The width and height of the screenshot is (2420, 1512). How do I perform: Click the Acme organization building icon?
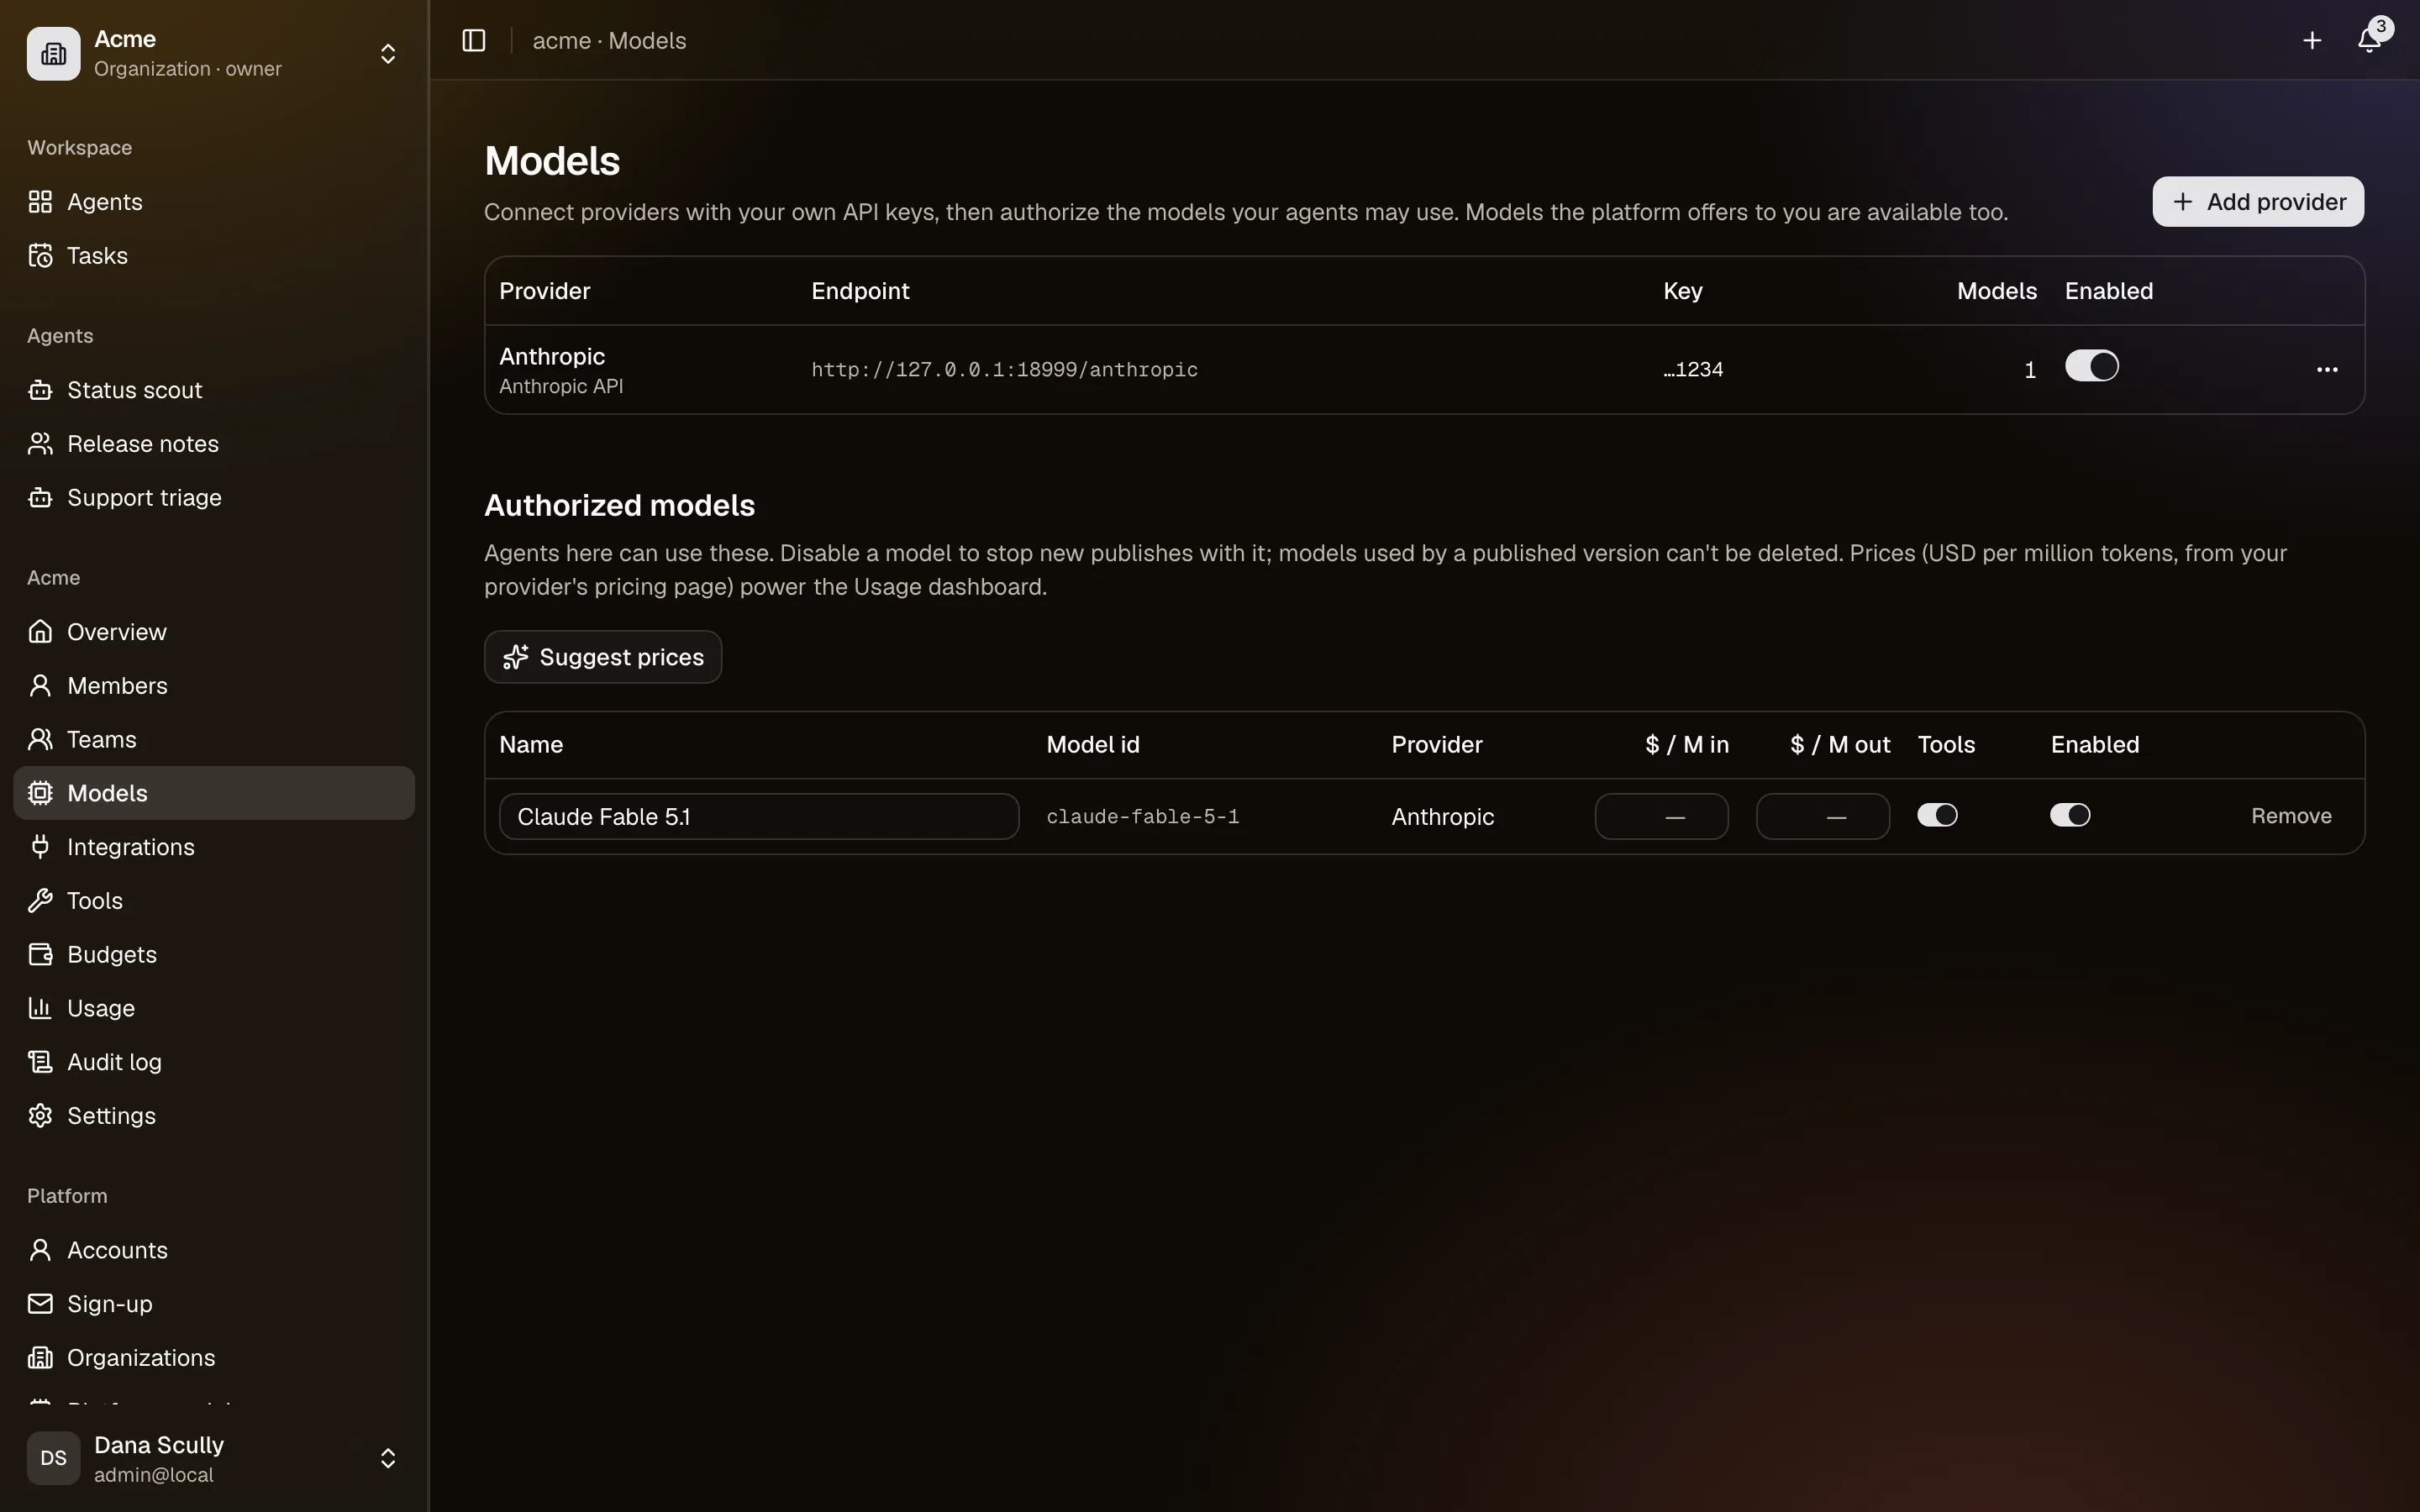pos(53,54)
